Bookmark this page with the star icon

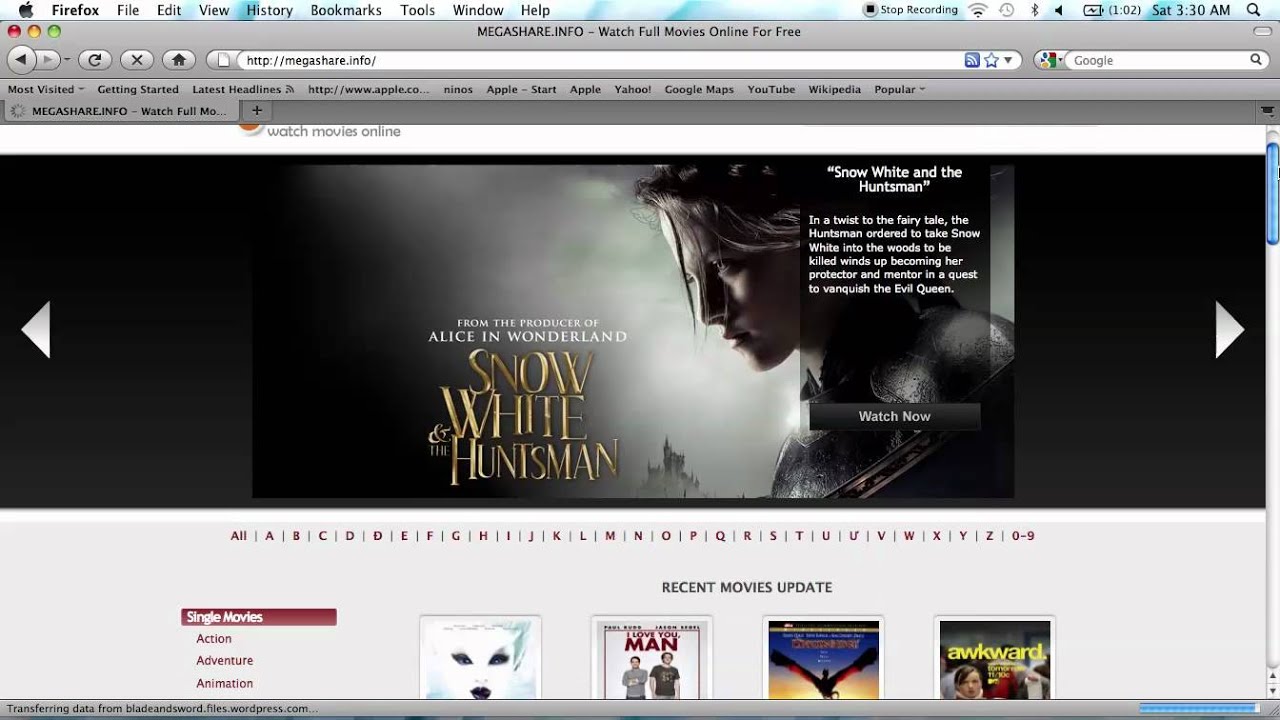pos(991,60)
